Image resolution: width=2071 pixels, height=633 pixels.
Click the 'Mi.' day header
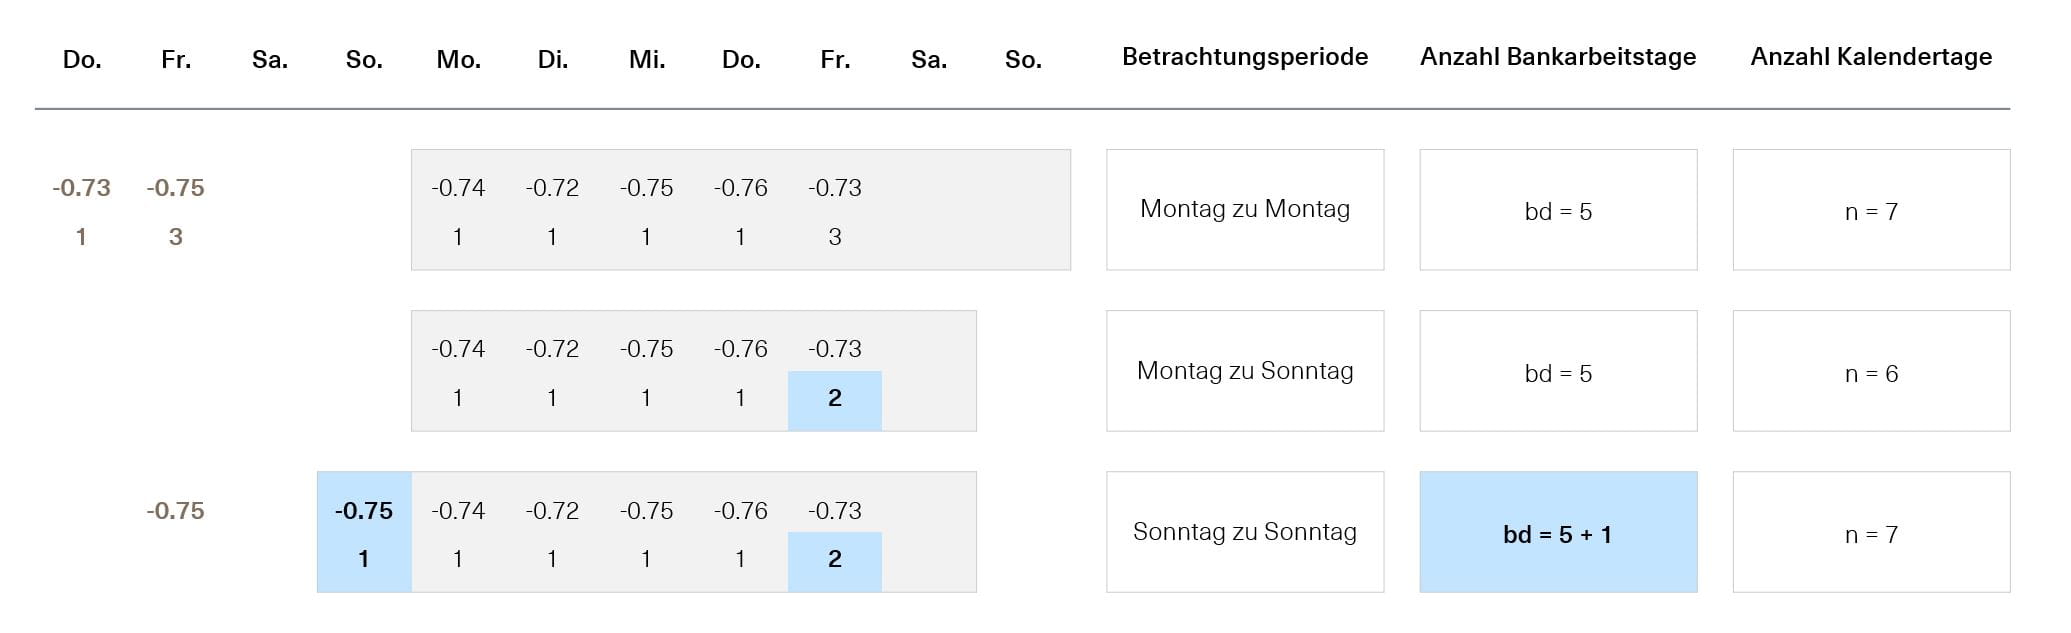647,60
